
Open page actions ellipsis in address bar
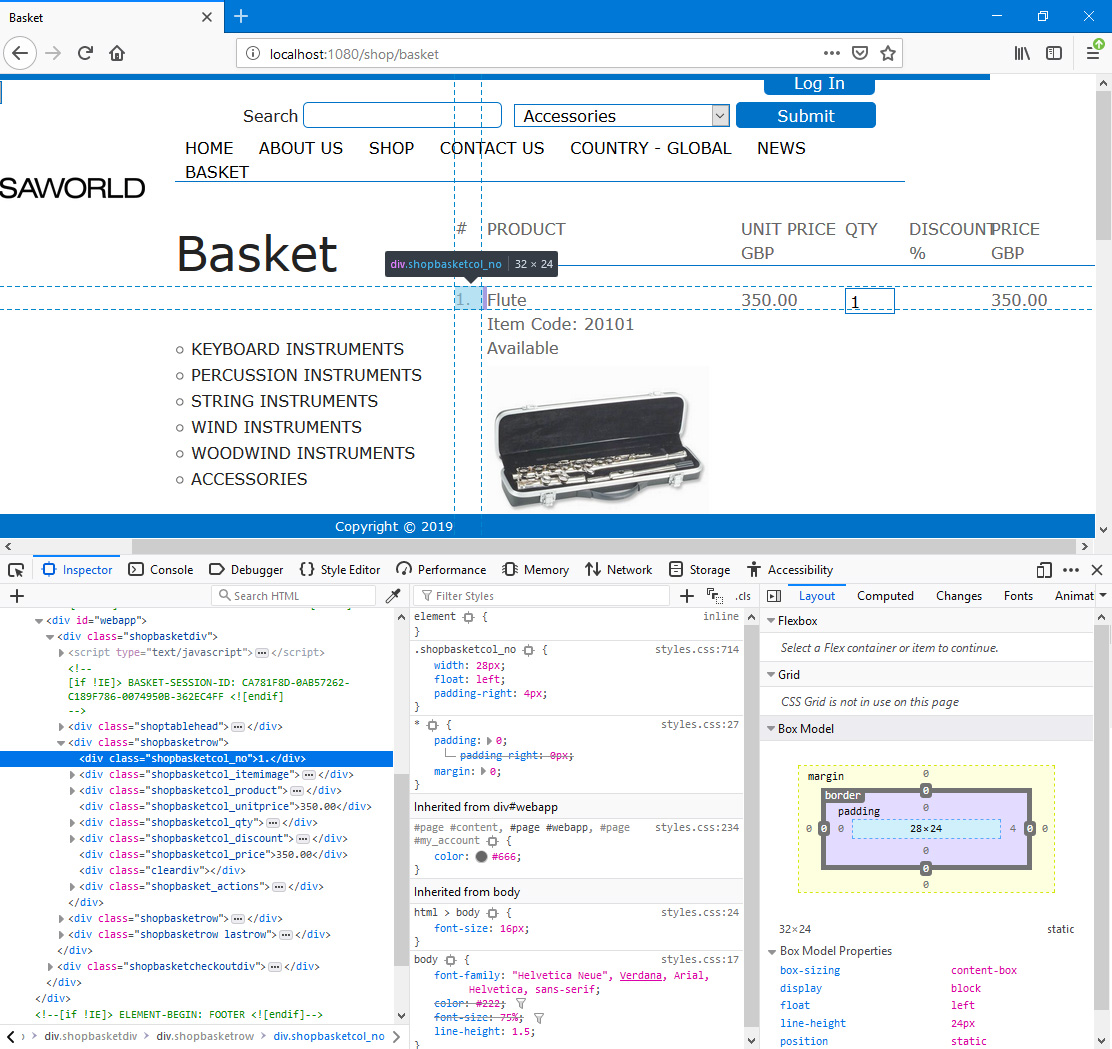[832, 53]
